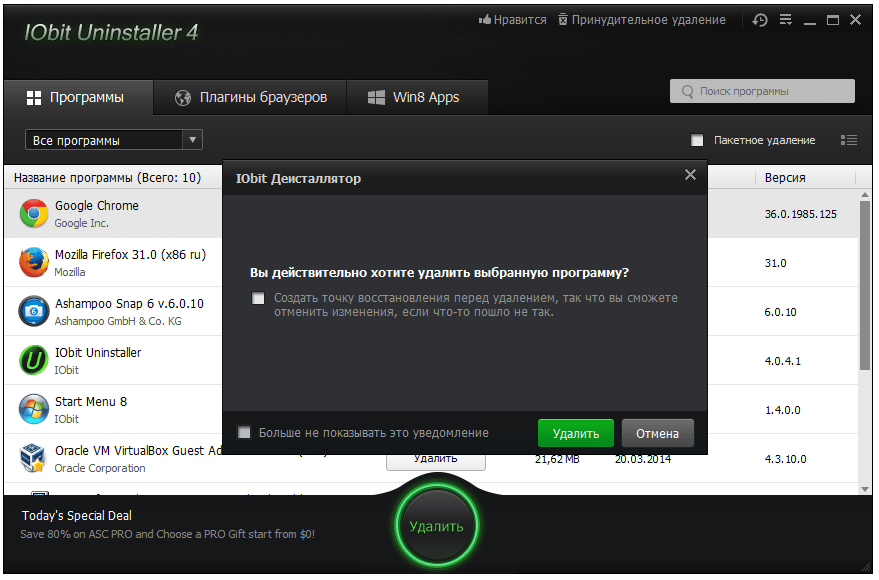Select the Google Chrome row name
The width and height of the screenshot is (879, 580).
point(96,206)
